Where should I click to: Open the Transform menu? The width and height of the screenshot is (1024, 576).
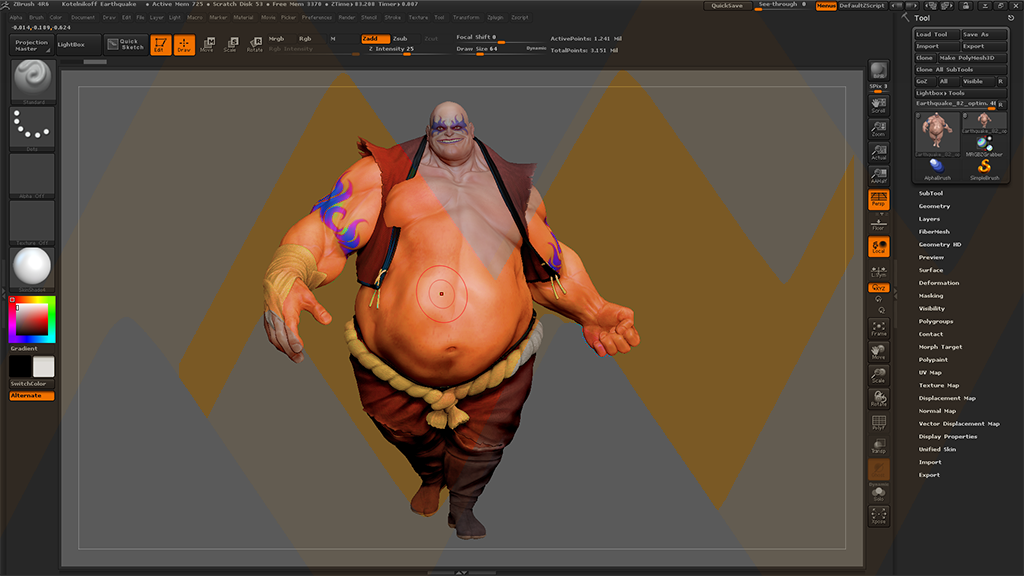(x=466, y=18)
